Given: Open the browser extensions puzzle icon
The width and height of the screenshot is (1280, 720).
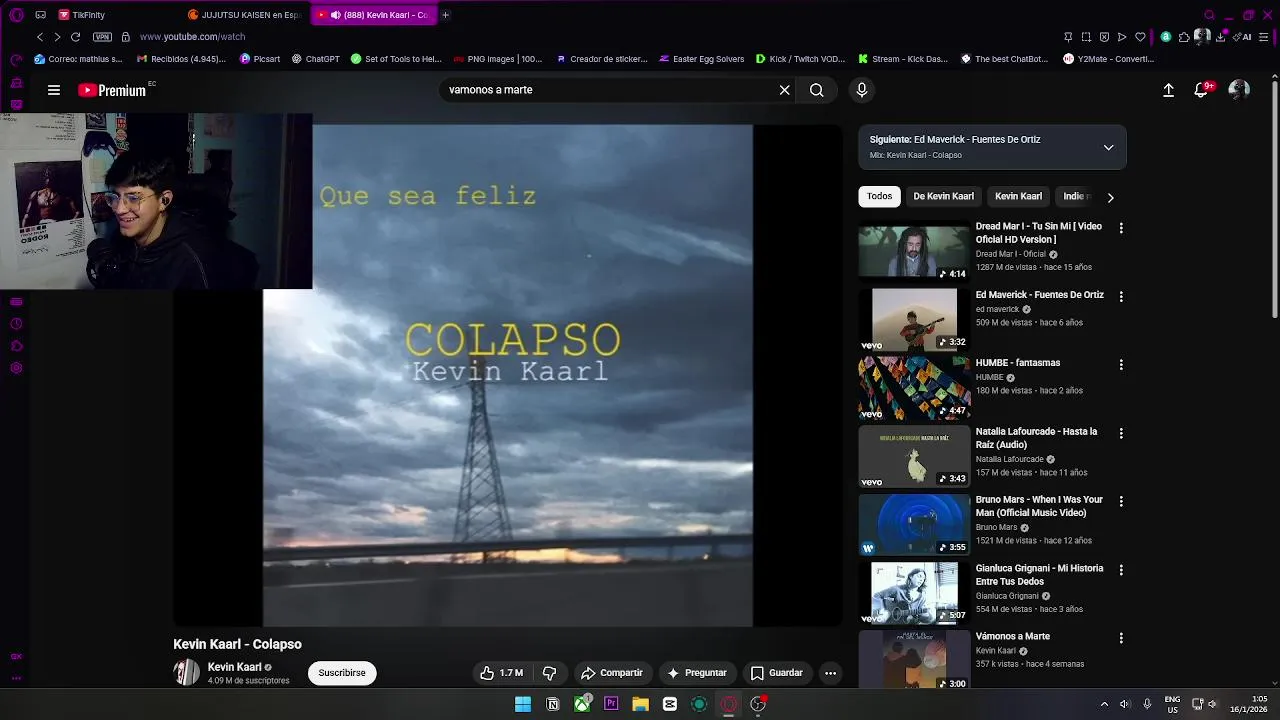Looking at the screenshot, I should coord(1184,37).
